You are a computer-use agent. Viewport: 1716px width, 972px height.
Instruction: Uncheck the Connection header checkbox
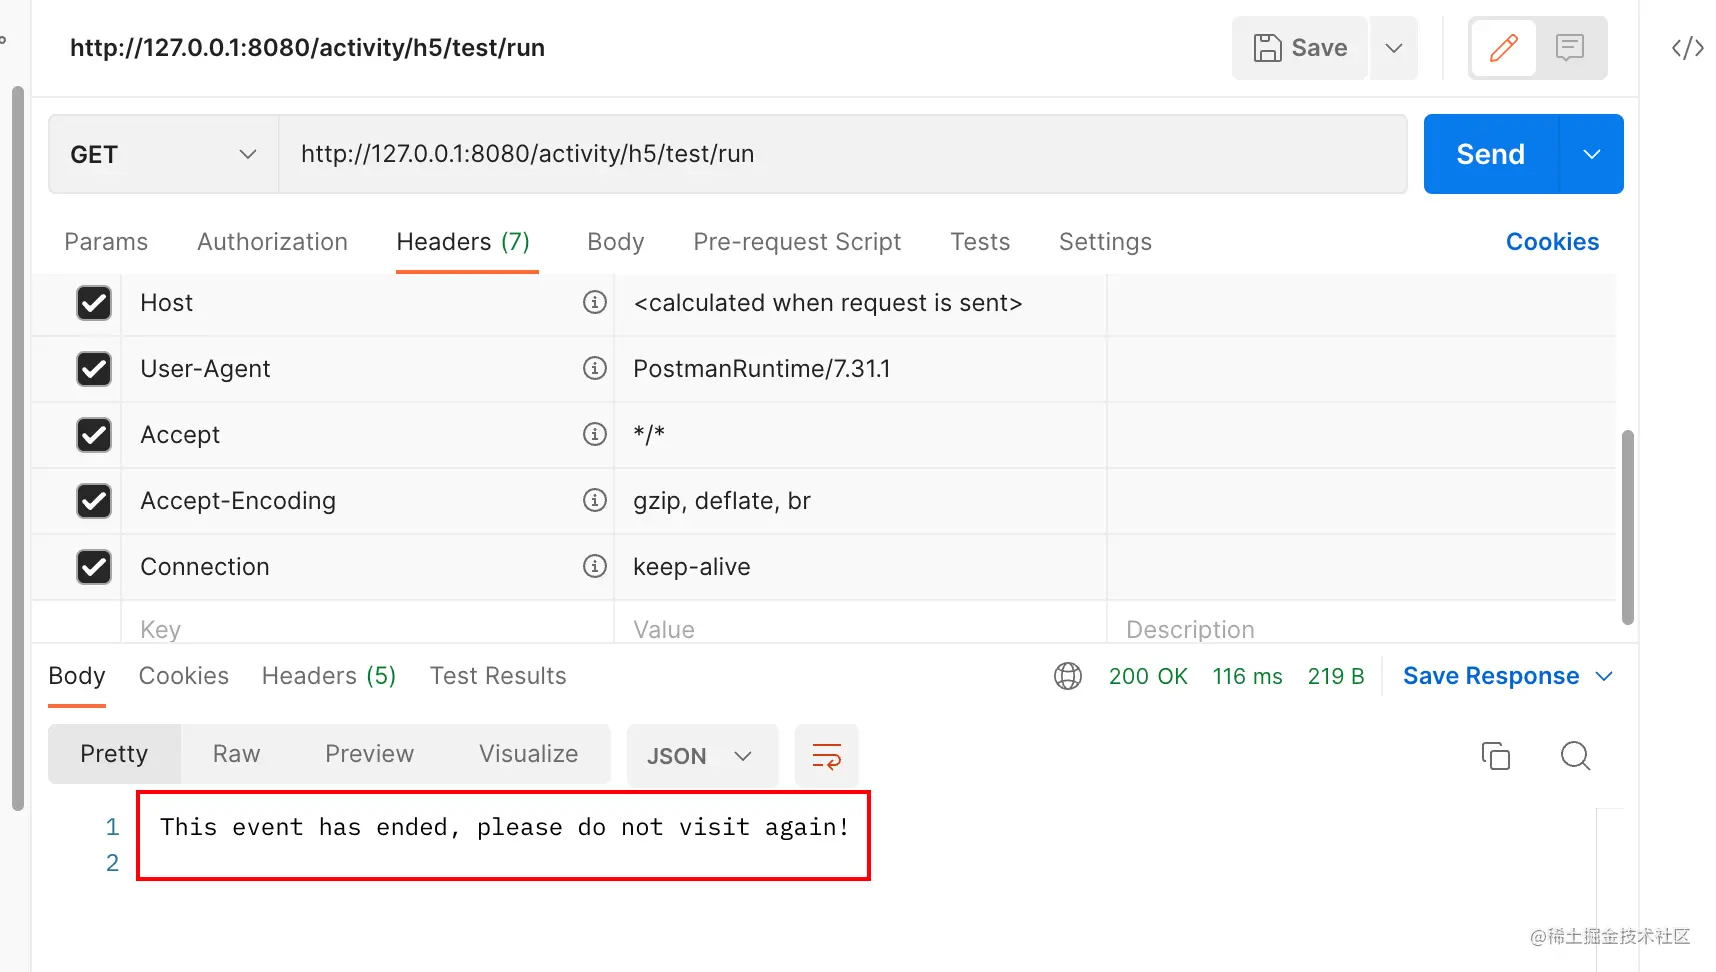[94, 567]
